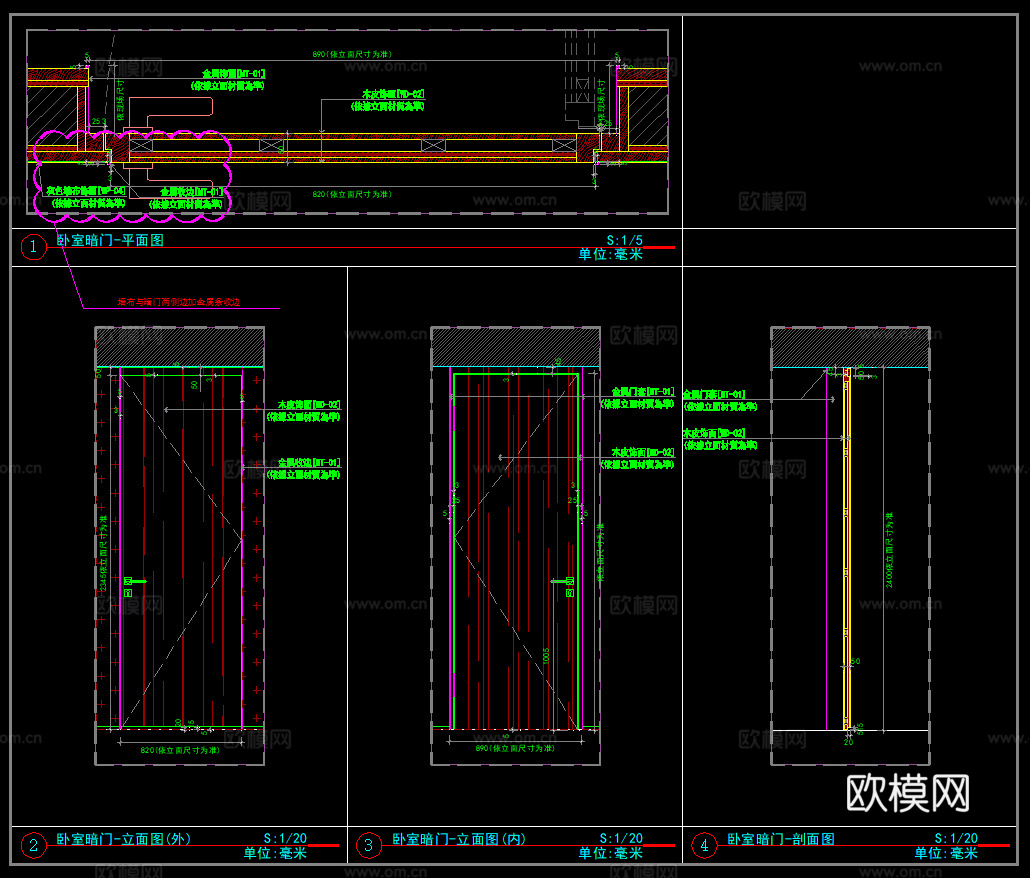This screenshot has width=1030, height=878.
Task: Click plan view label 金属饰面[MT-01]
Action: [233, 74]
